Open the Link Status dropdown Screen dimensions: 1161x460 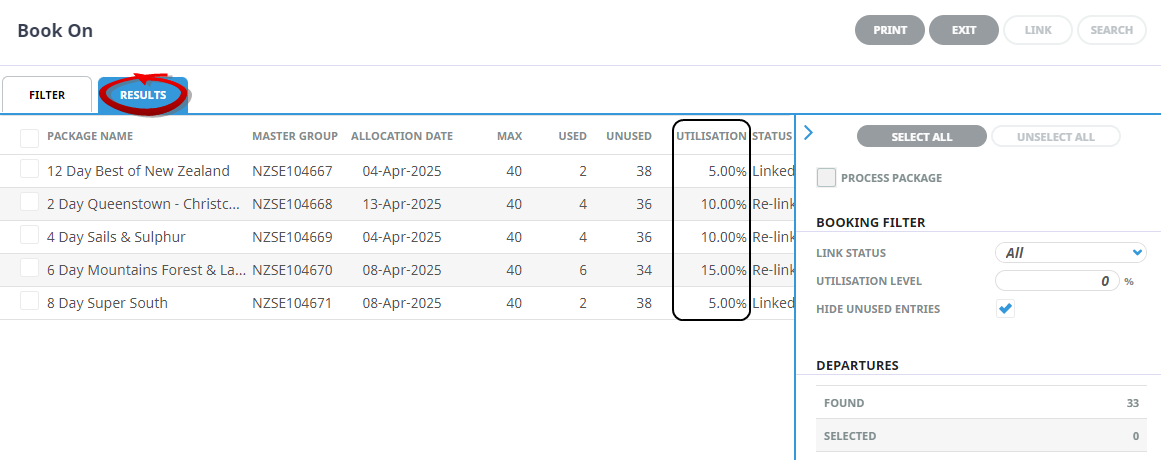(1070, 253)
